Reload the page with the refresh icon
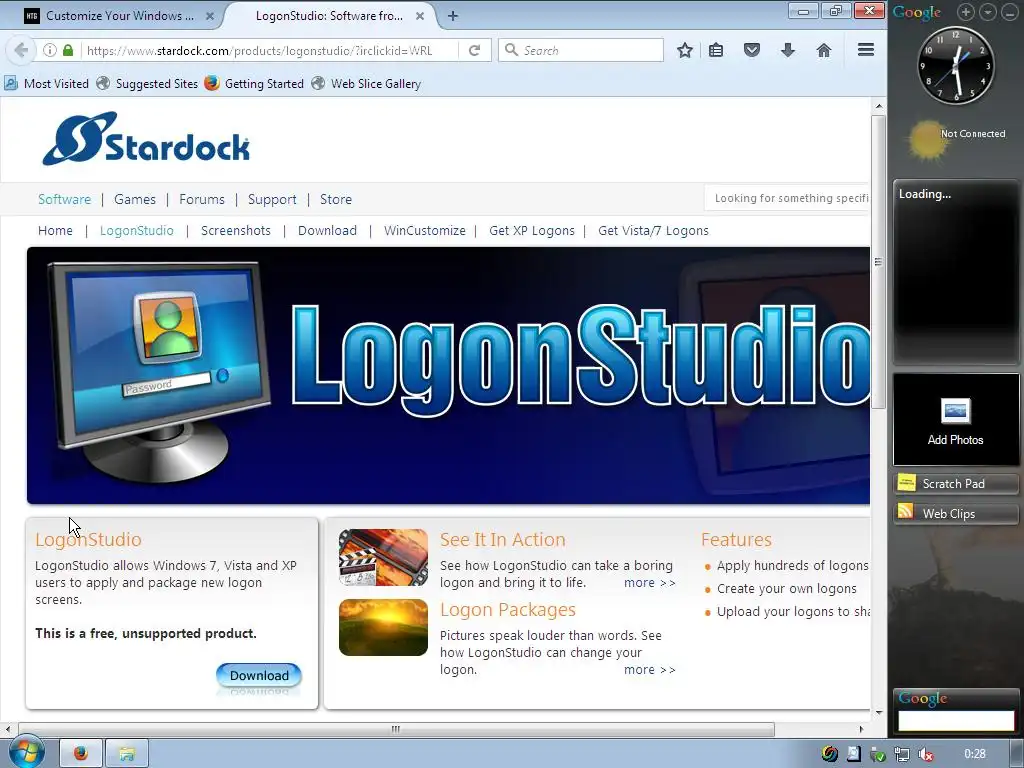The width and height of the screenshot is (1024, 768). (475, 50)
